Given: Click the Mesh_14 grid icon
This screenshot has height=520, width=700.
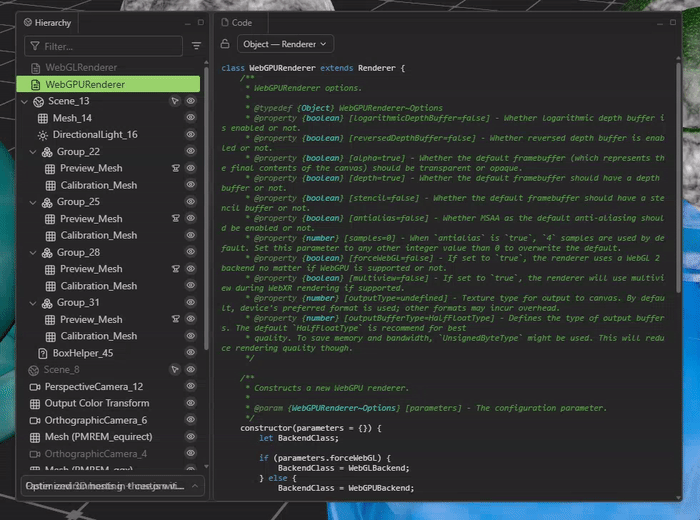Looking at the screenshot, I should (42, 118).
